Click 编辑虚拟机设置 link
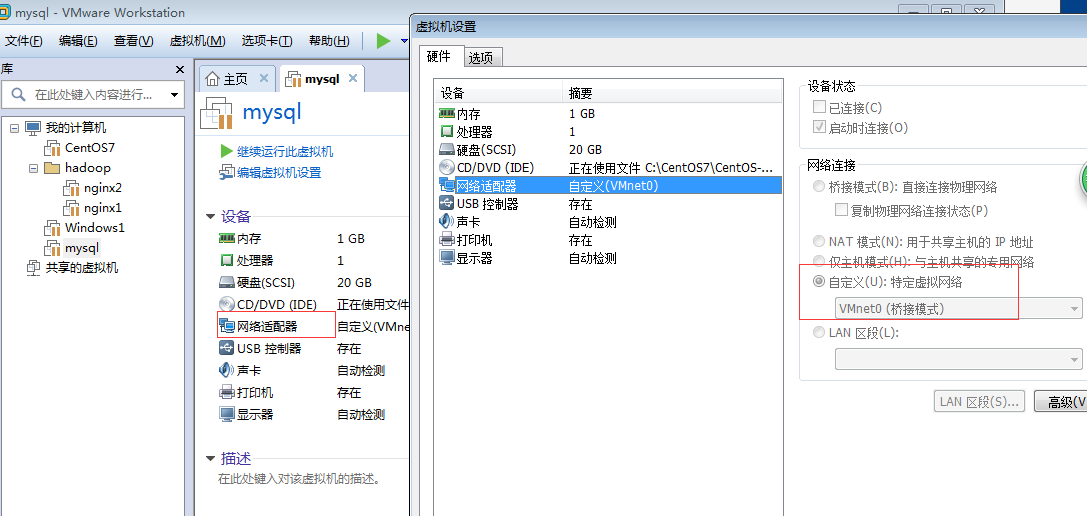Screen dimensions: 1087x516 click(x=279, y=173)
